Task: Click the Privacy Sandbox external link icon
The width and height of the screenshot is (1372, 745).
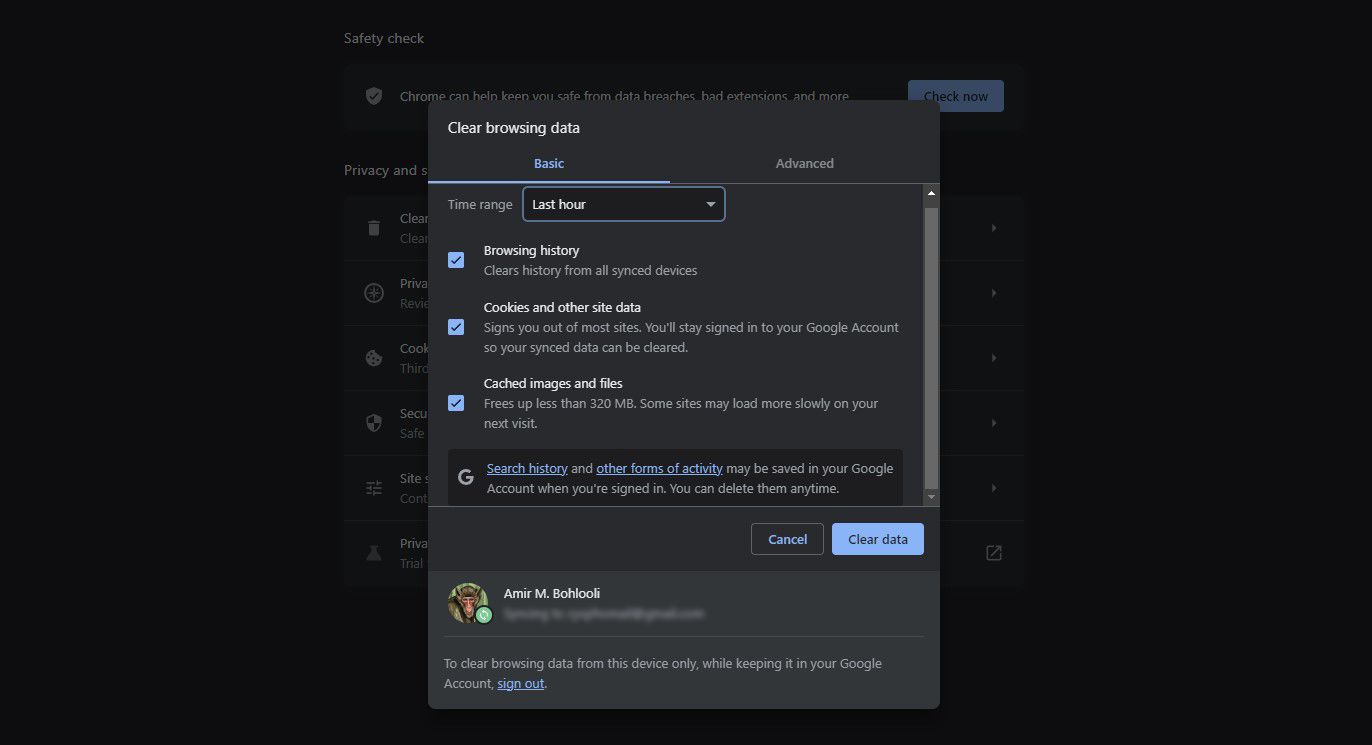Action: (x=993, y=552)
